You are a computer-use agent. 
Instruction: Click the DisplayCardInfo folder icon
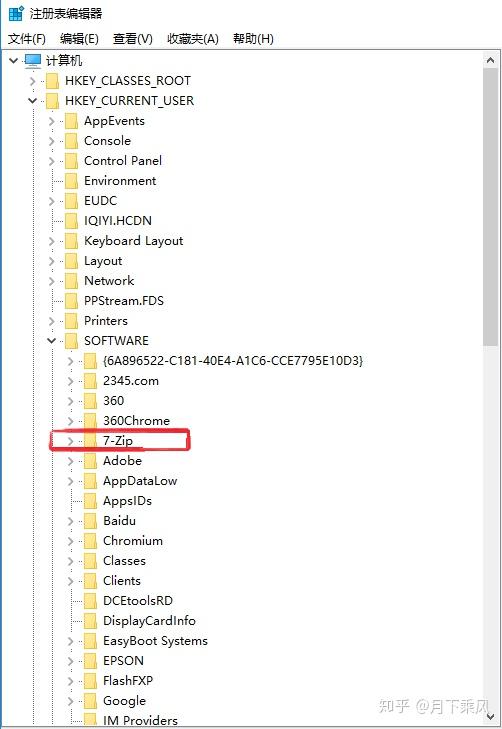click(x=91, y=621)
